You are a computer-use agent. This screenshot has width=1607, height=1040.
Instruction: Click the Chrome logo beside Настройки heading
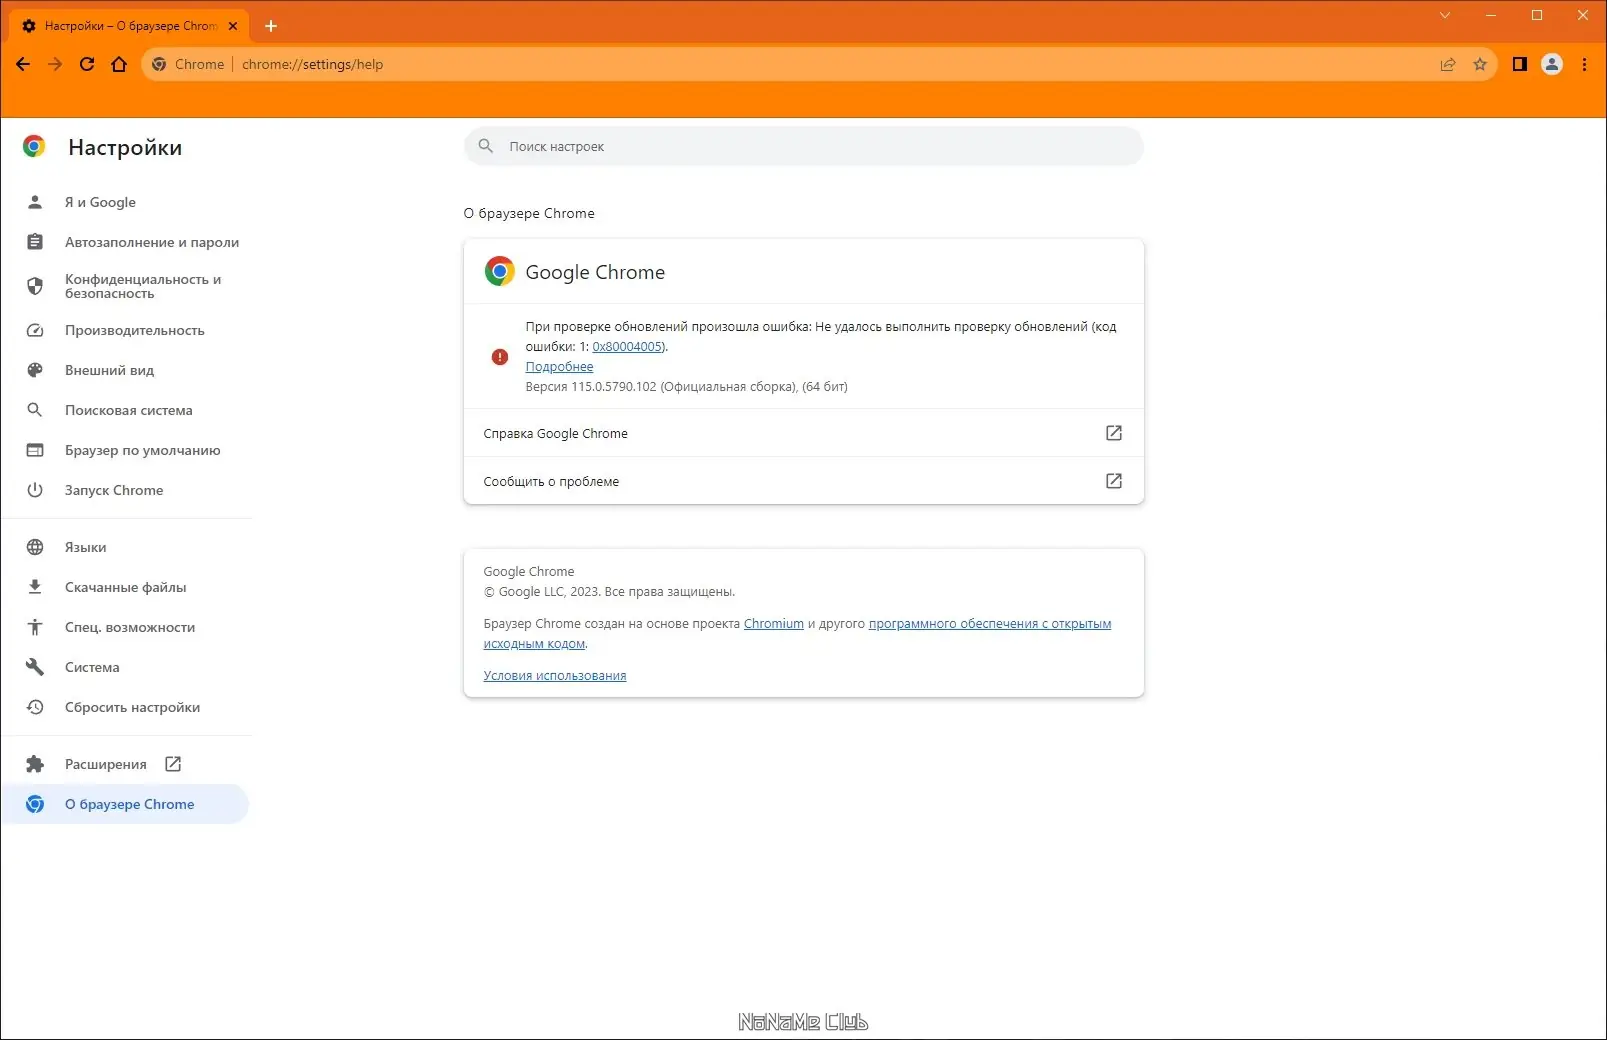34,147
